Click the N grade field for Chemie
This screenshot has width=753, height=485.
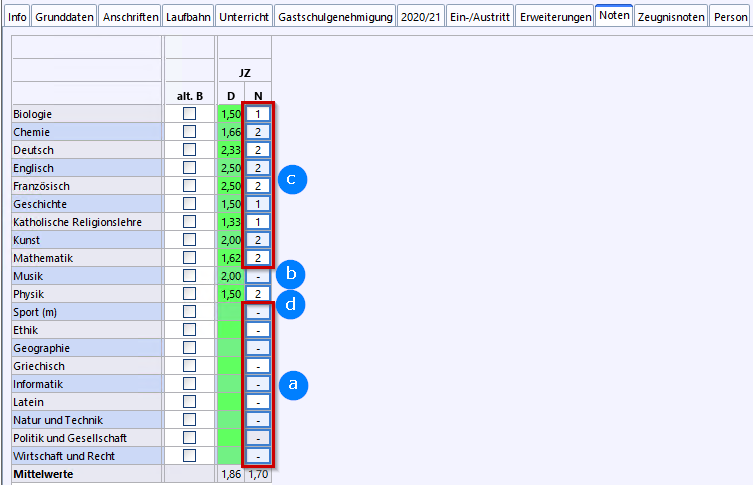click(258, 132)
